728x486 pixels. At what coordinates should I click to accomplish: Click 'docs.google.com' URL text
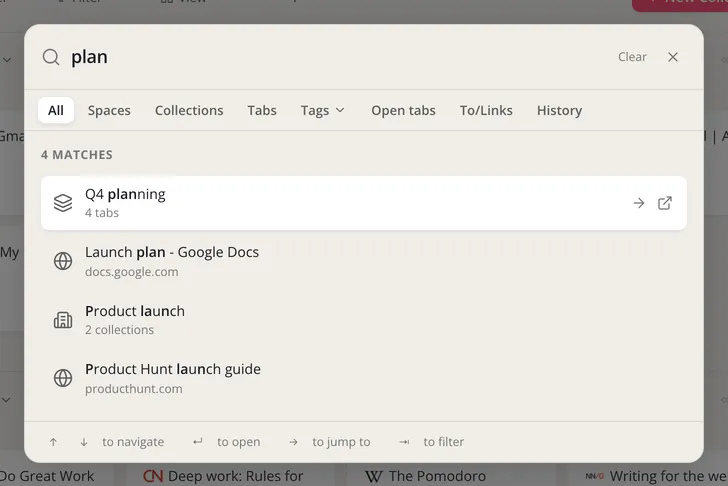tap(131, 272)
